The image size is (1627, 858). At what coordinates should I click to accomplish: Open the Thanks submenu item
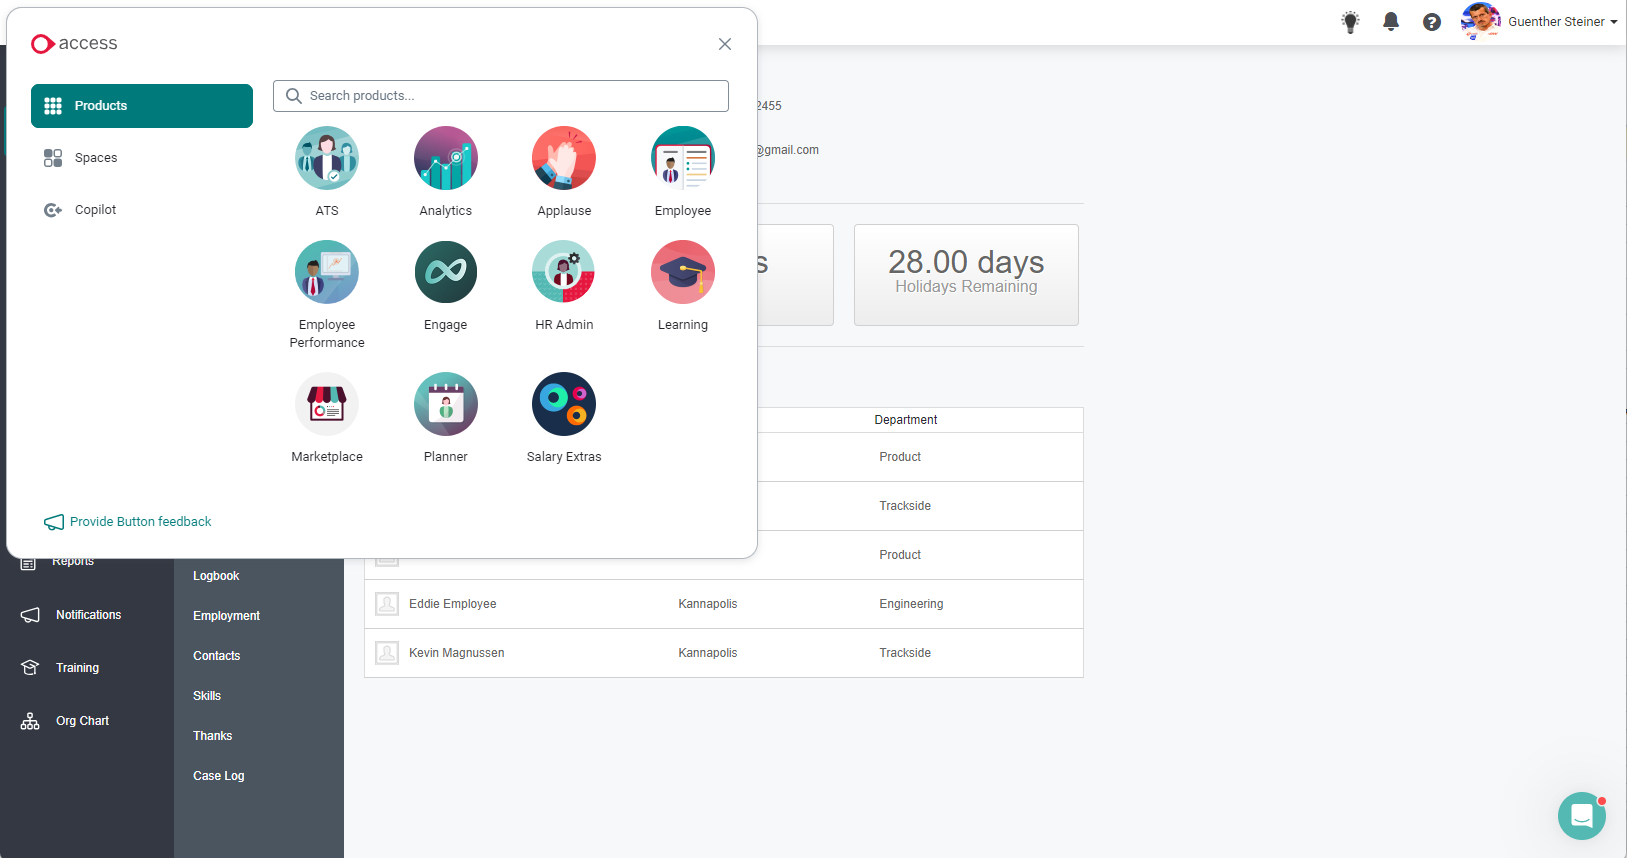click(x=212, y=736)
